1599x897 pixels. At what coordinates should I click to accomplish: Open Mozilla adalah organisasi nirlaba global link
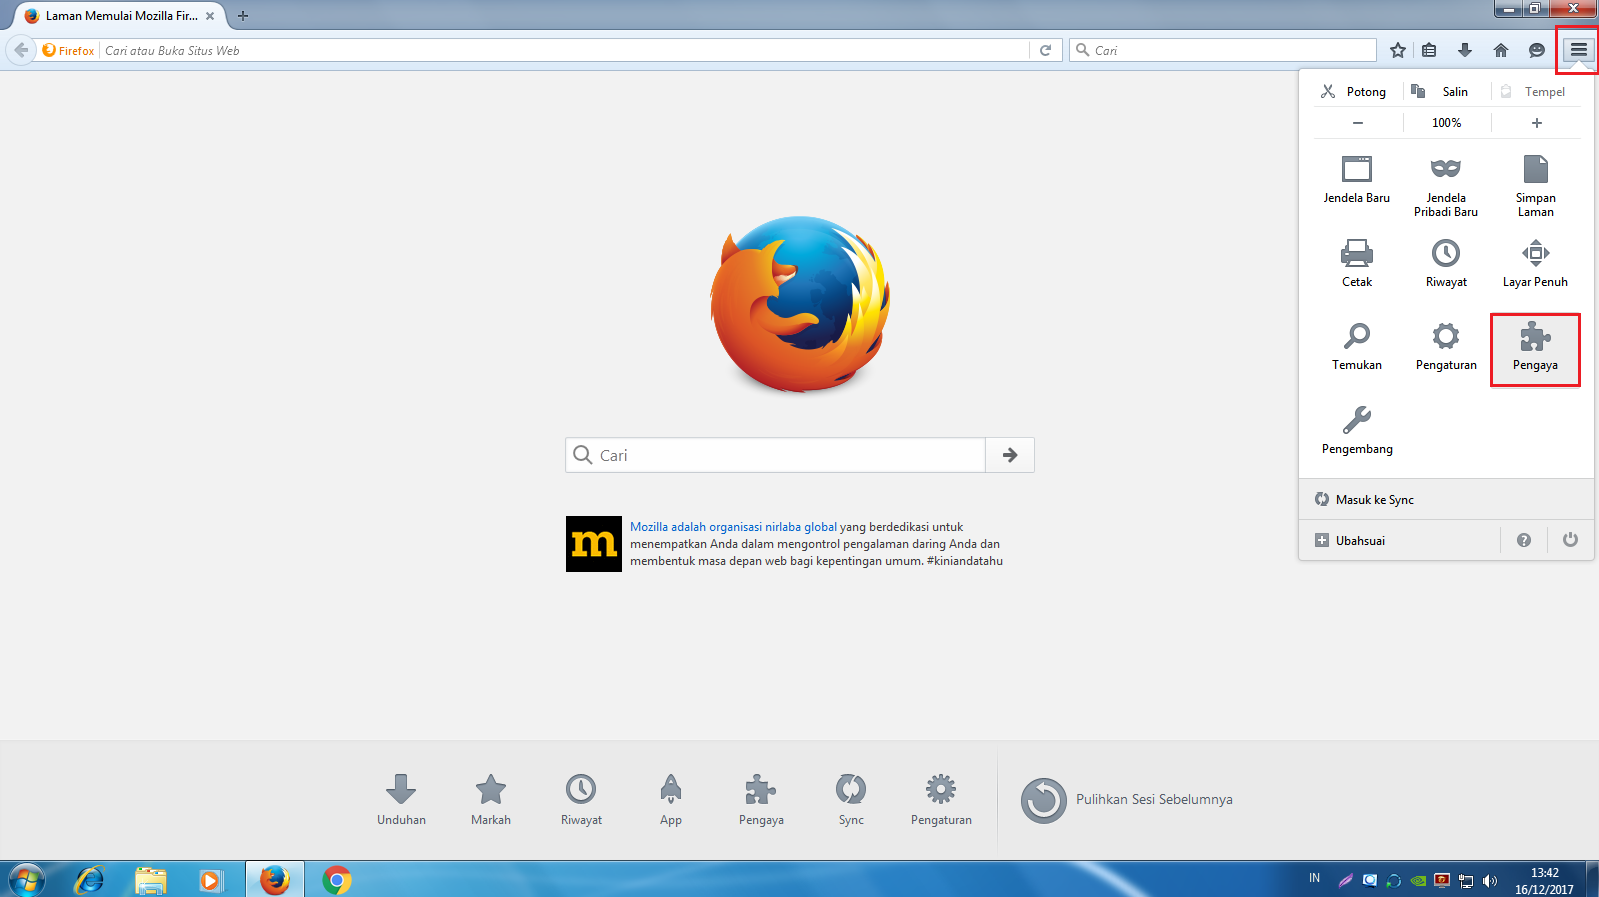(x=733, y=527)
